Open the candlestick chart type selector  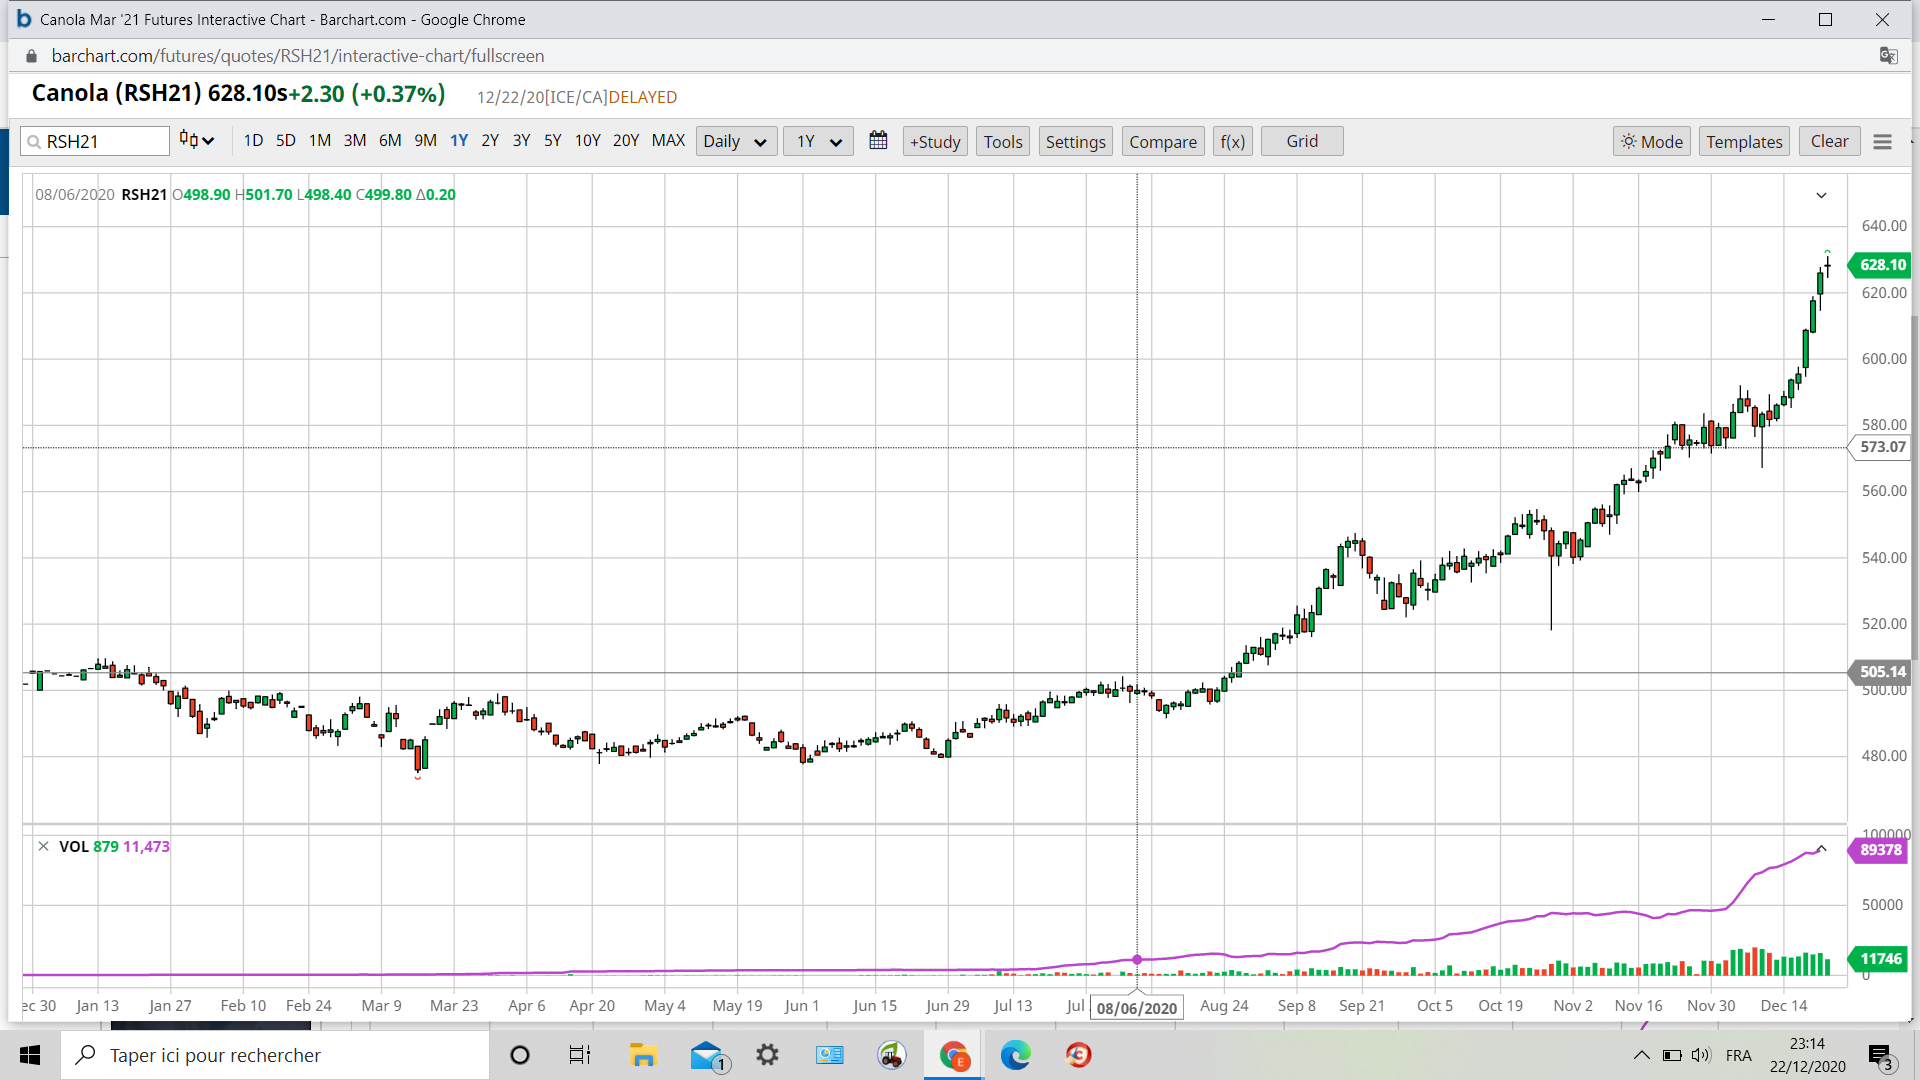tap(197, 141)
